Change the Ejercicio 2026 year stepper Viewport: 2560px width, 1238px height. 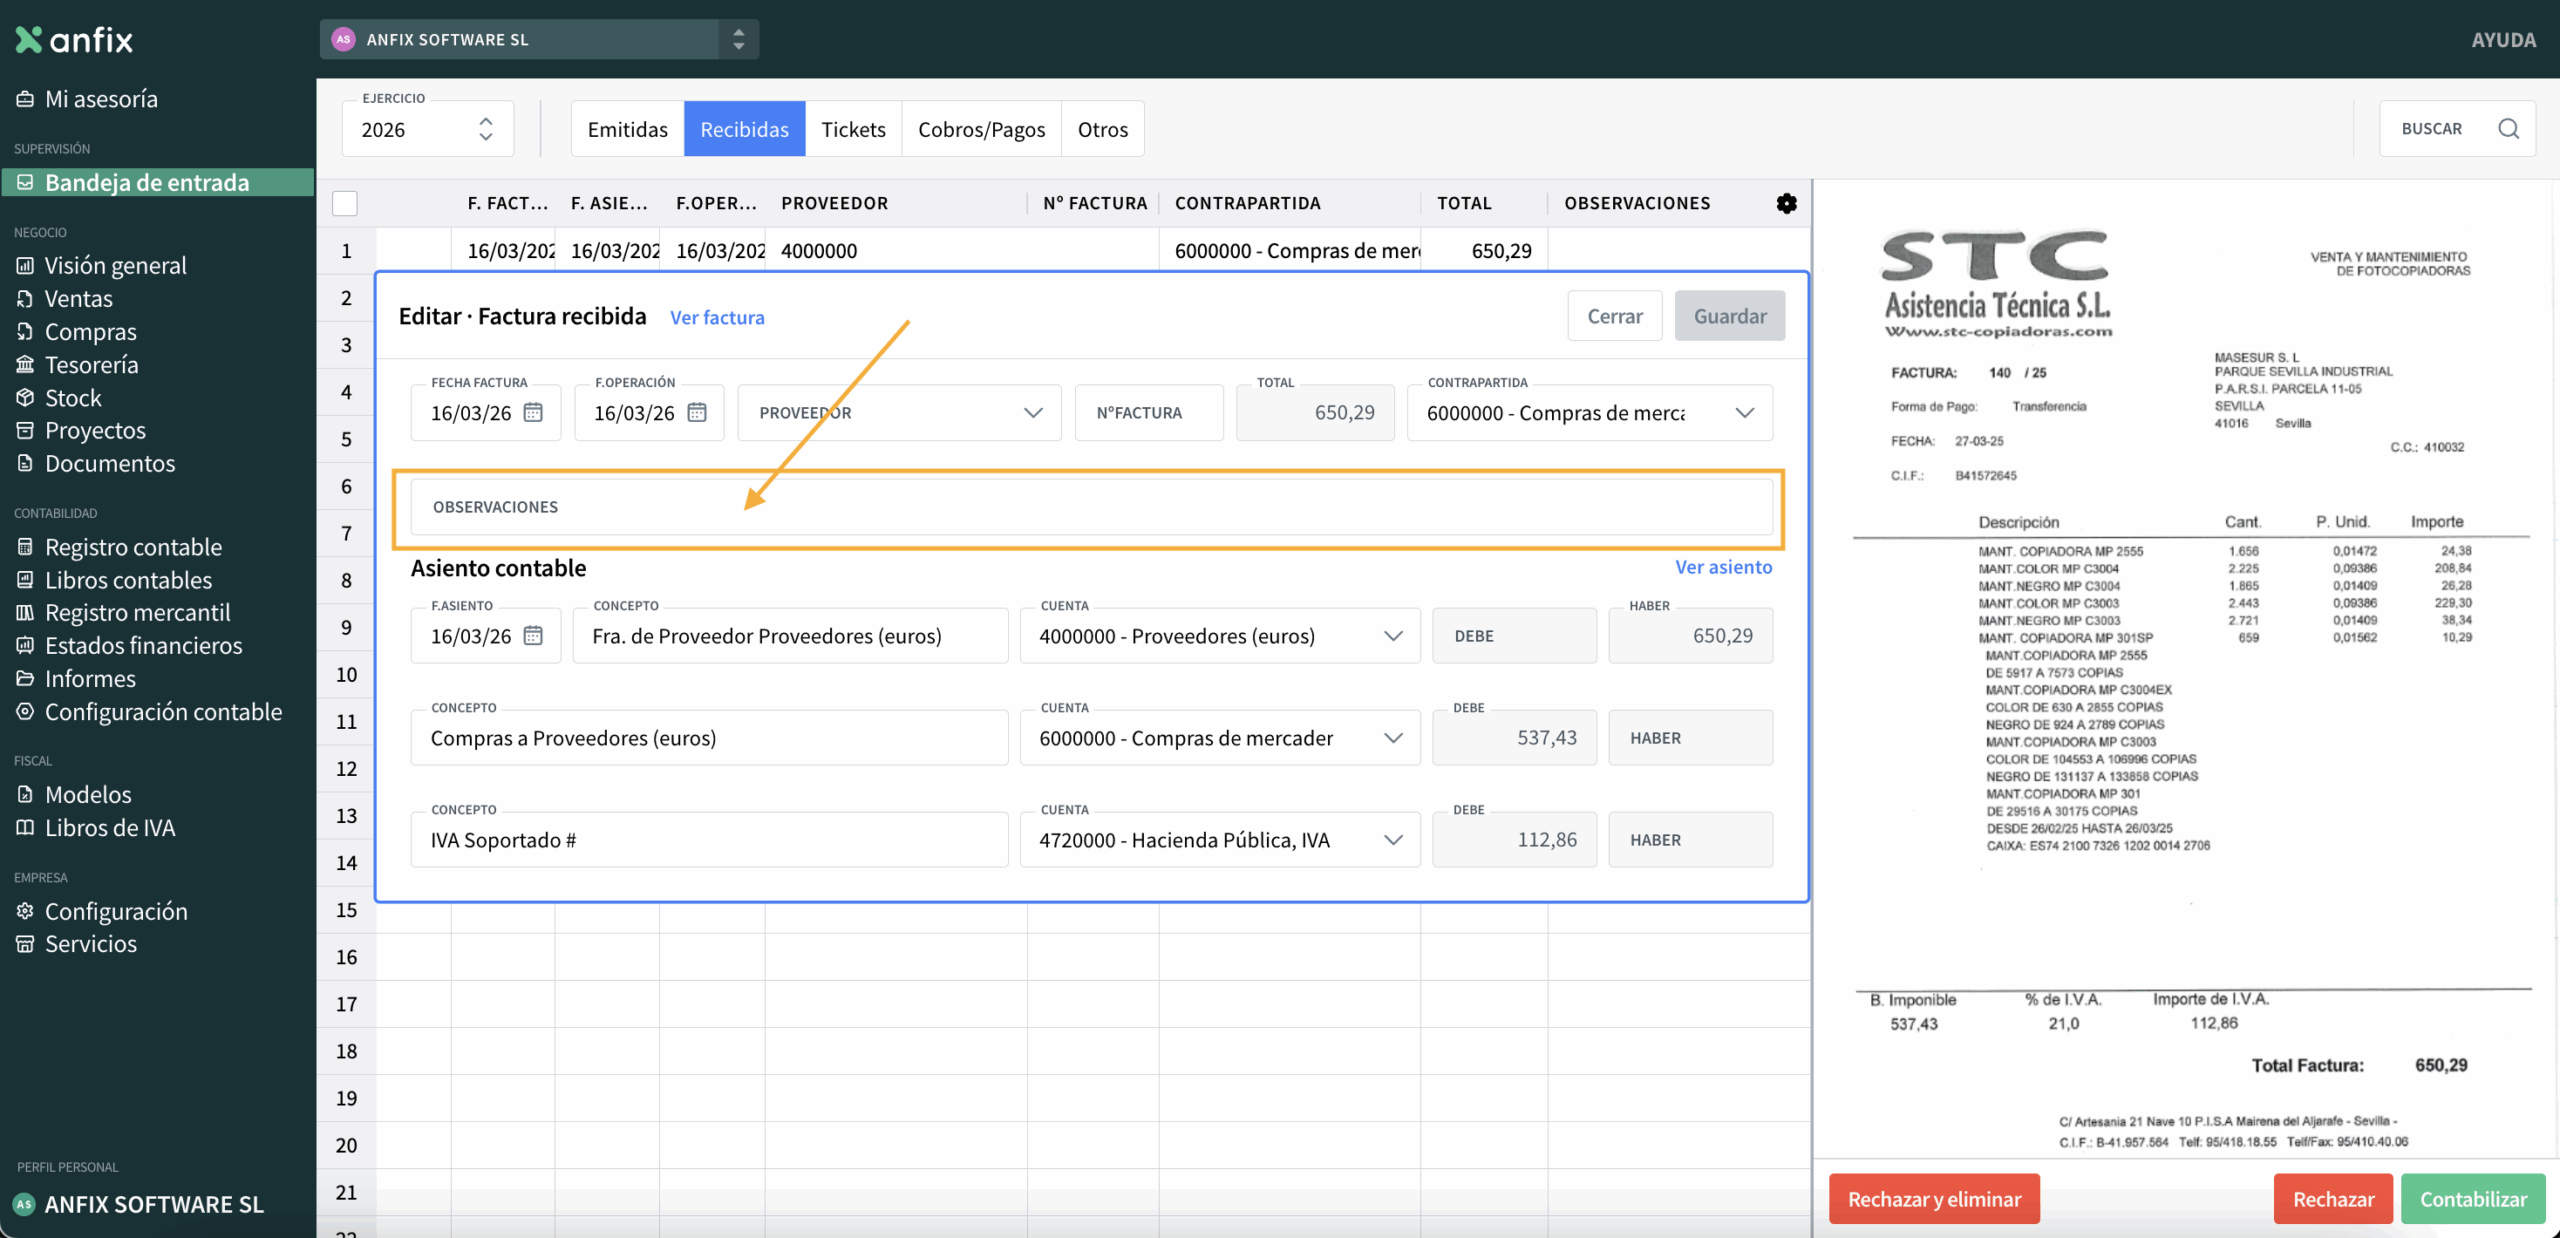pos(485,128)
